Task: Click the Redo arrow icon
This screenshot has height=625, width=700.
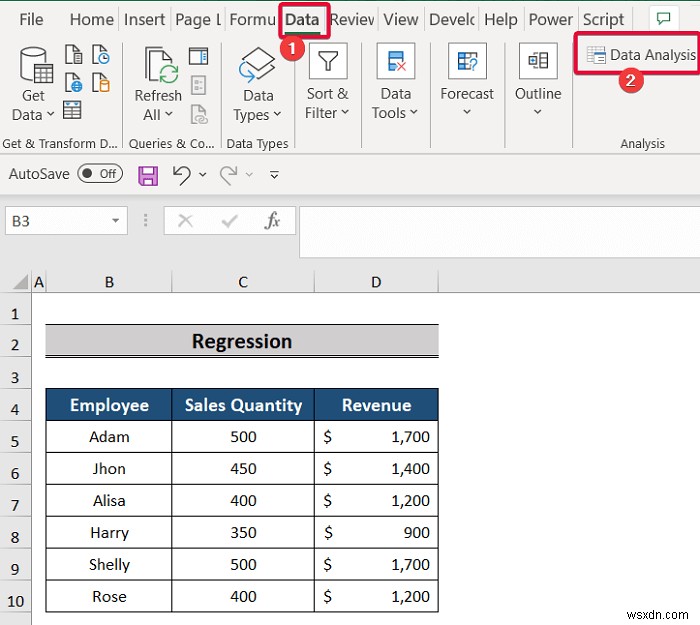Action: pyautogui.click(x=229, y=175)
